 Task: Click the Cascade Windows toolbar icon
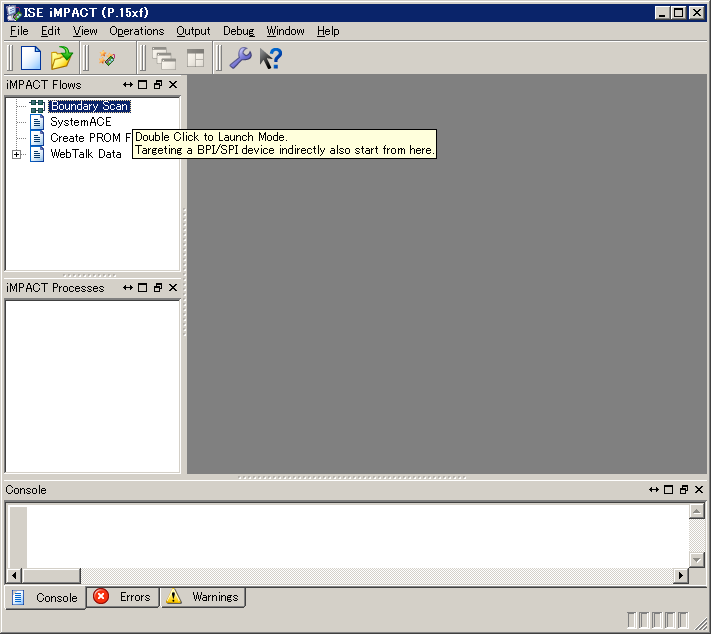pos(164,59)
